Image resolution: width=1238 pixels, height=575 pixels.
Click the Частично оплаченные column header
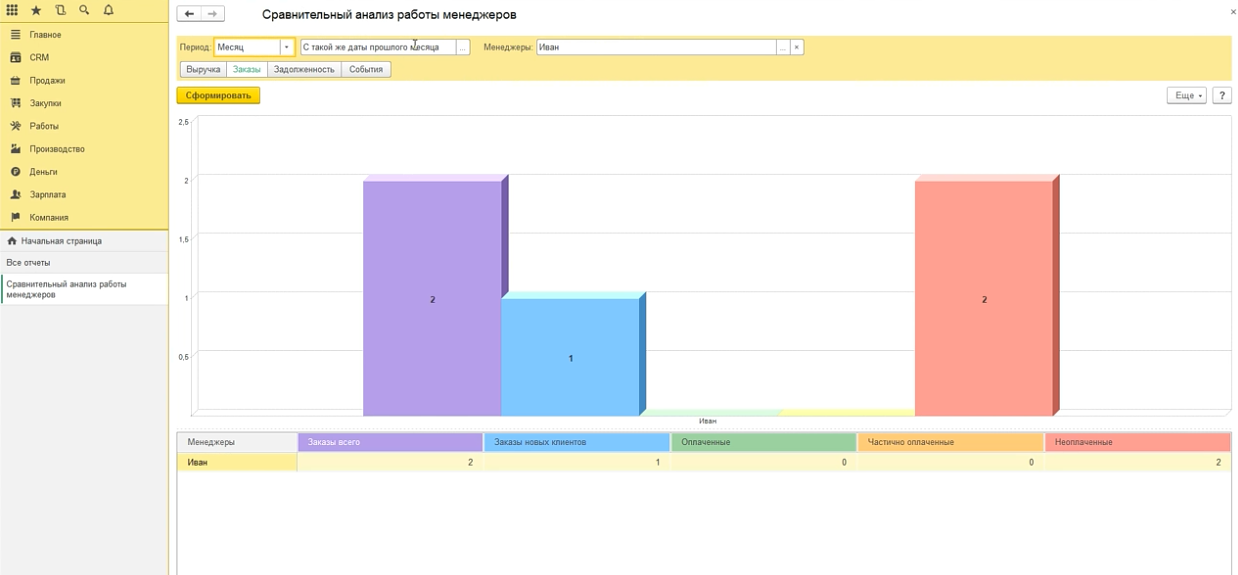coord(951,442)
